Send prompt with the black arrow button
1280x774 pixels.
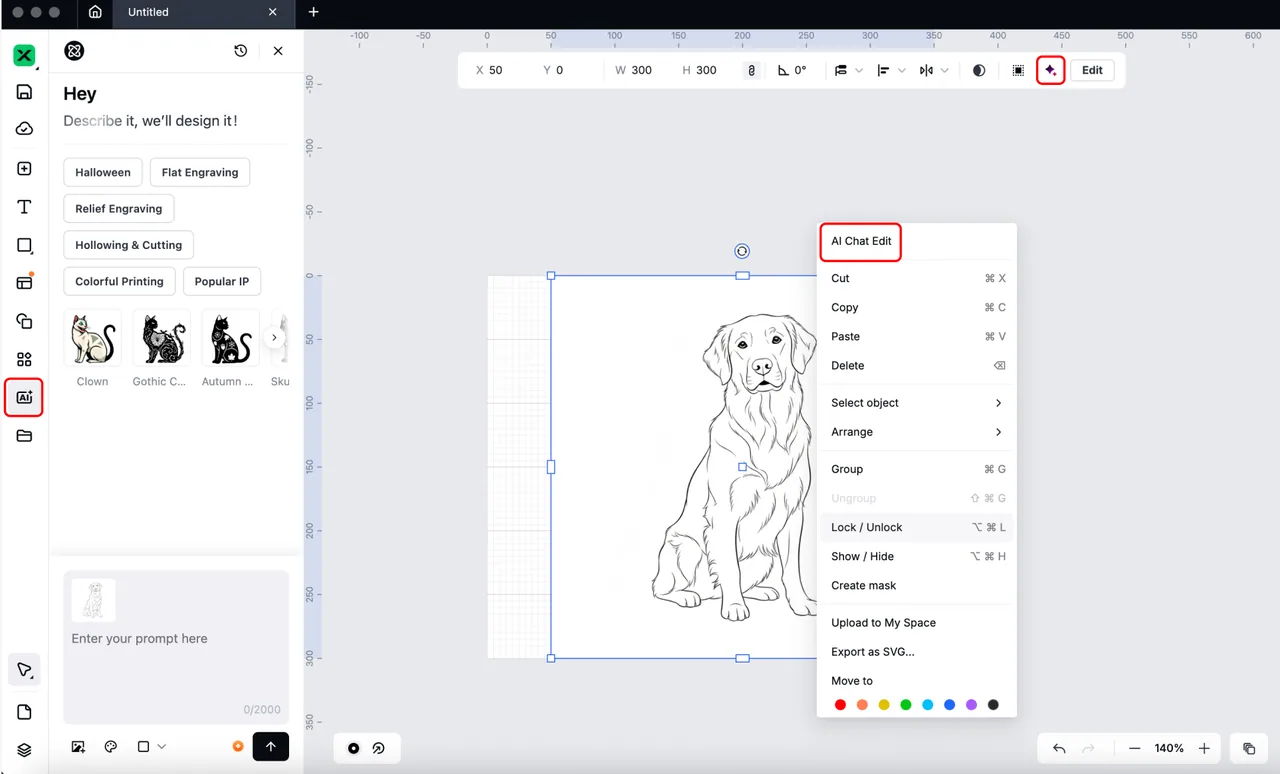click(x=271, y=747)
